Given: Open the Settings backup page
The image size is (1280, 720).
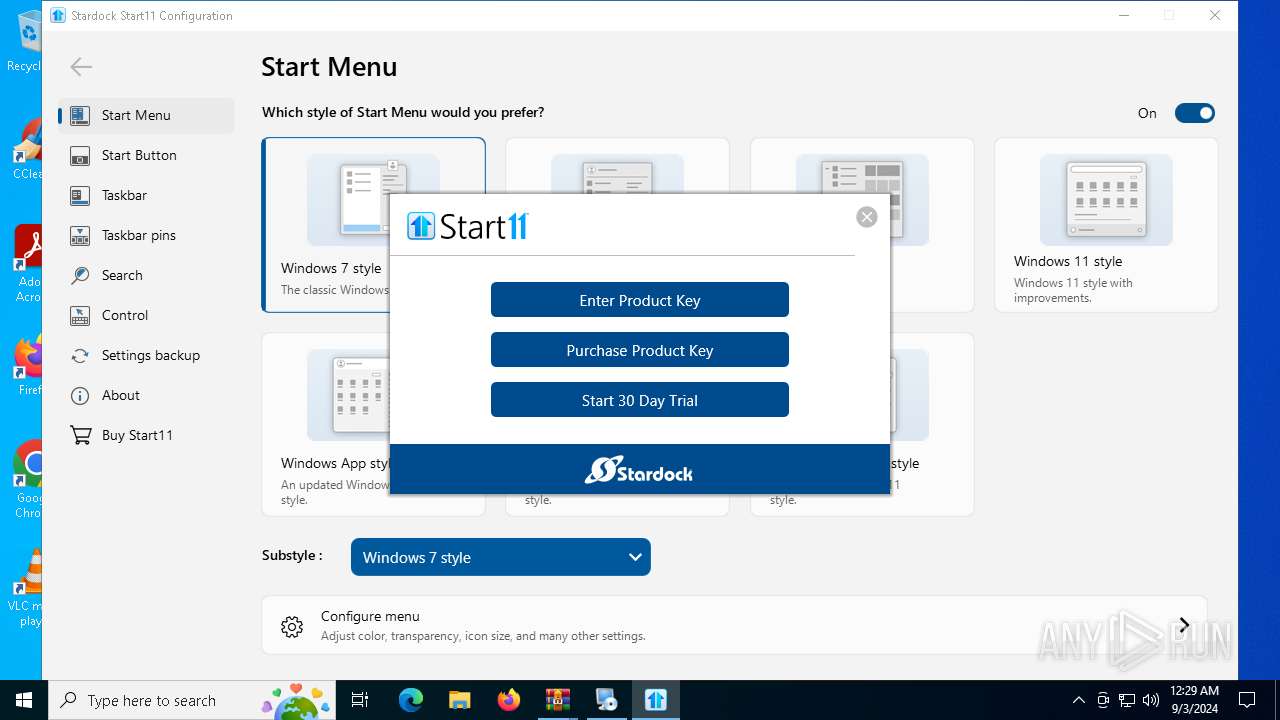Looking at the screenshot, I should click(x=146, y=355).
